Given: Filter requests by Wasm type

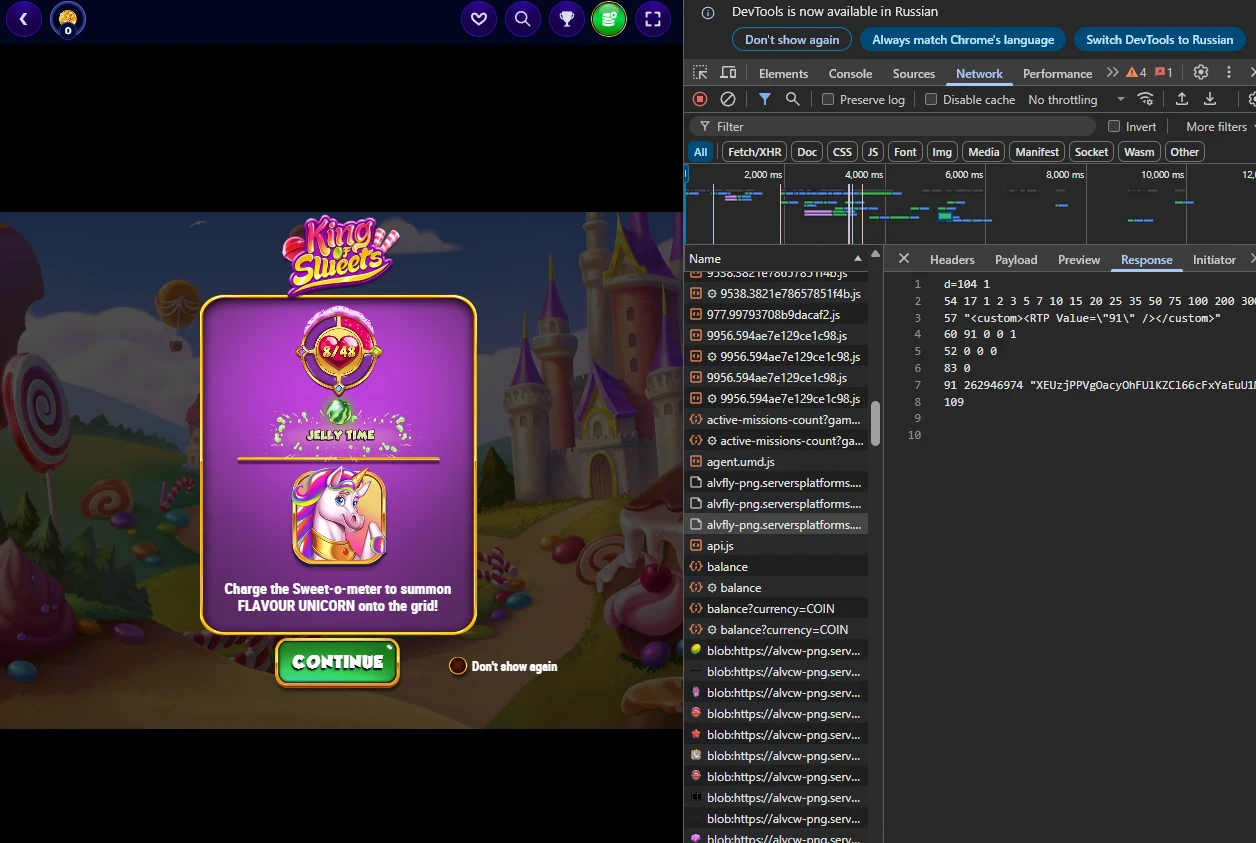Looking at the screenshot, I should (1139, 152).
